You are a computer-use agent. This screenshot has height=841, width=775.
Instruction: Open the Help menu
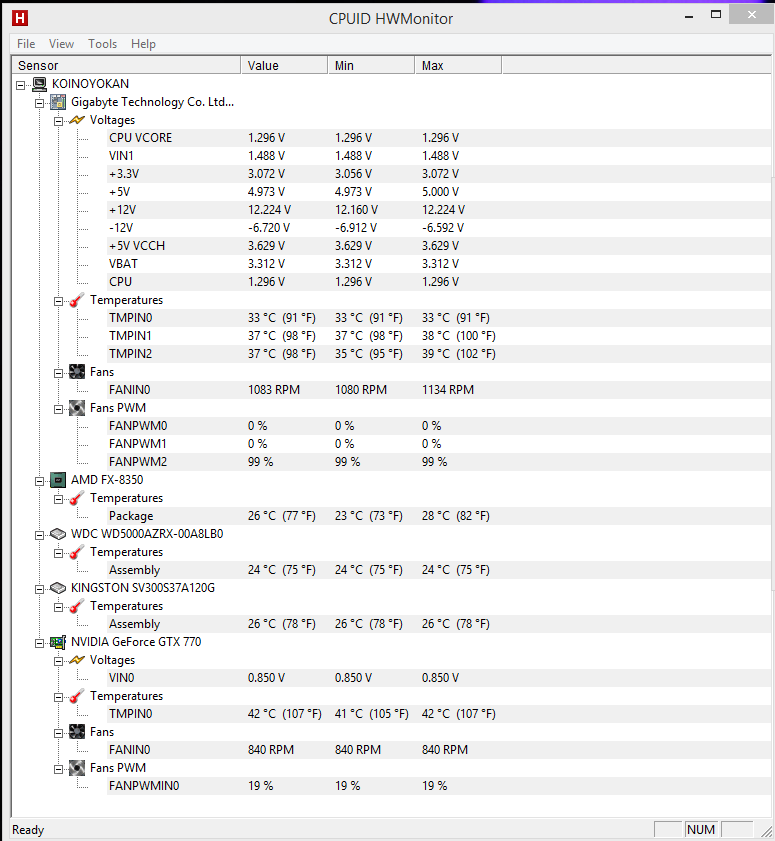point(143,44)
